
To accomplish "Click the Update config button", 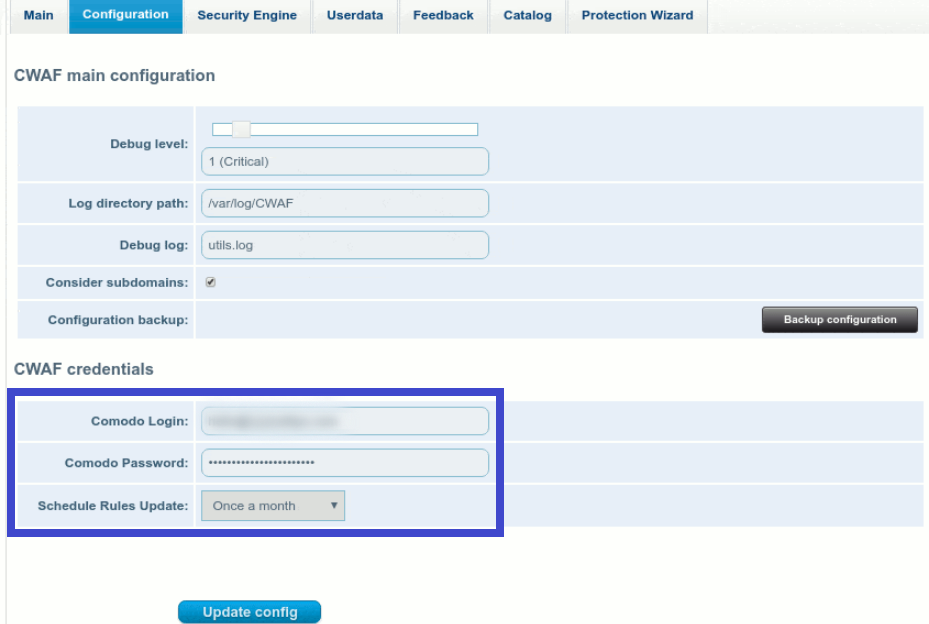I will point(249,612).
